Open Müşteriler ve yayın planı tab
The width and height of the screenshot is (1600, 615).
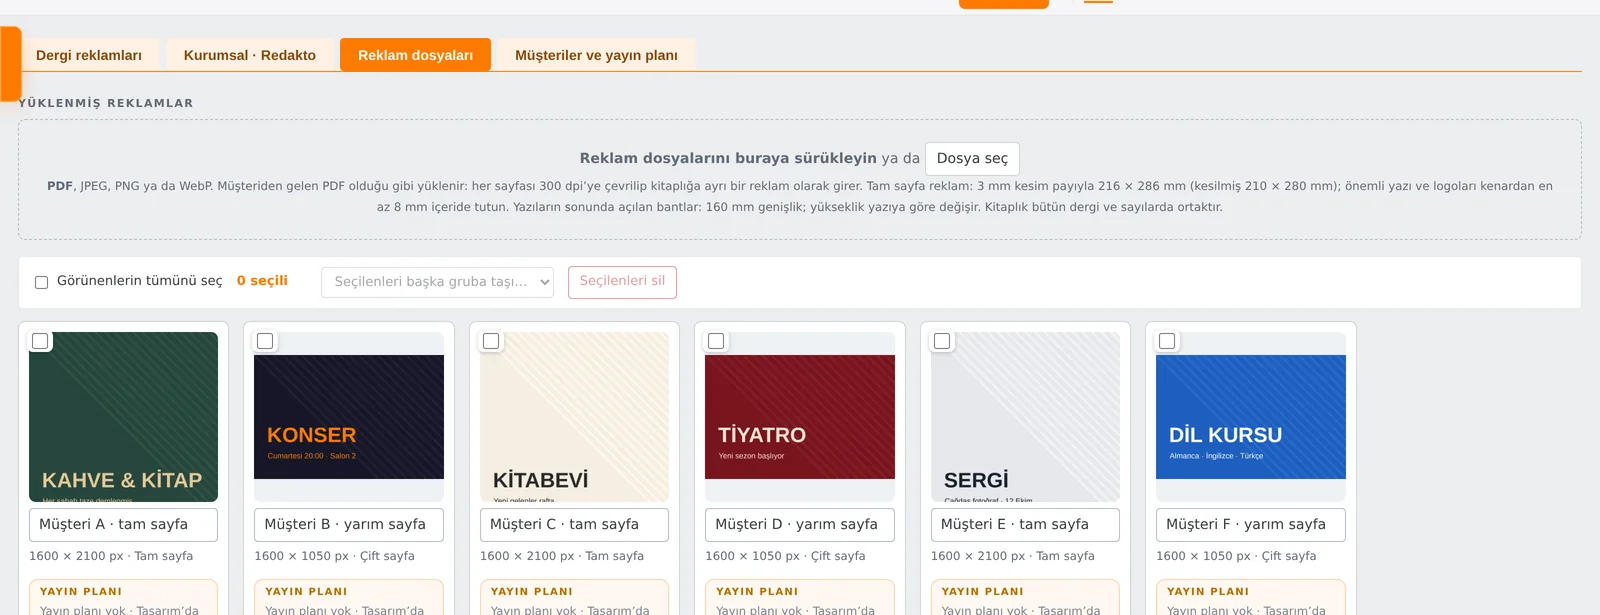596,55
